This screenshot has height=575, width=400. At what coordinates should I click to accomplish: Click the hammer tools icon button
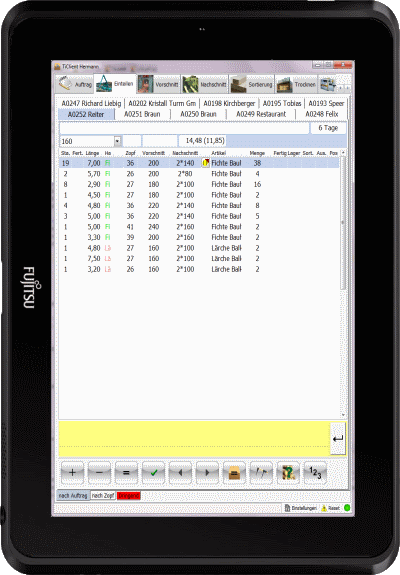261,473
